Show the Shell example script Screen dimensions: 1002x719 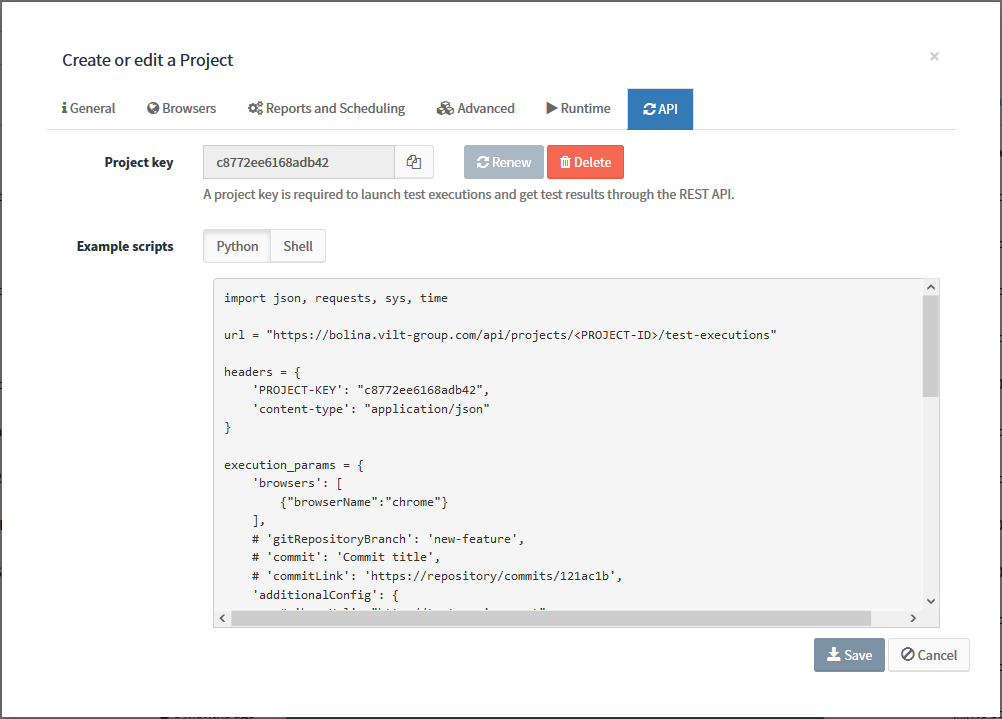(298, 246)
